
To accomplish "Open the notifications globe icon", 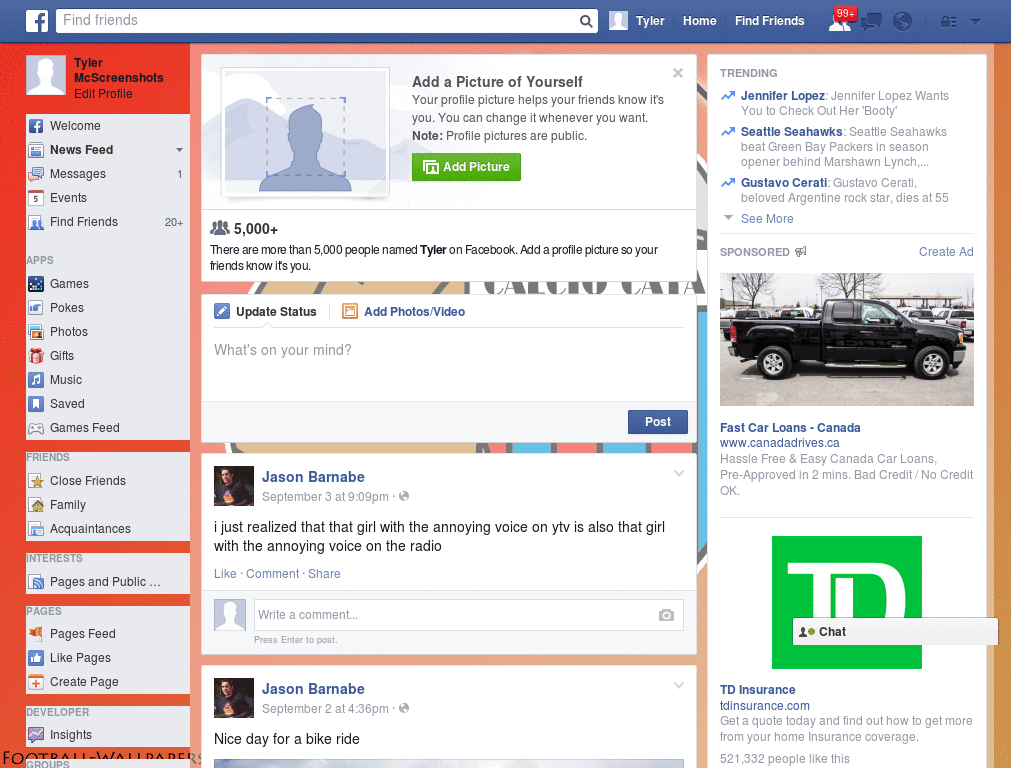I will point(902,22).
